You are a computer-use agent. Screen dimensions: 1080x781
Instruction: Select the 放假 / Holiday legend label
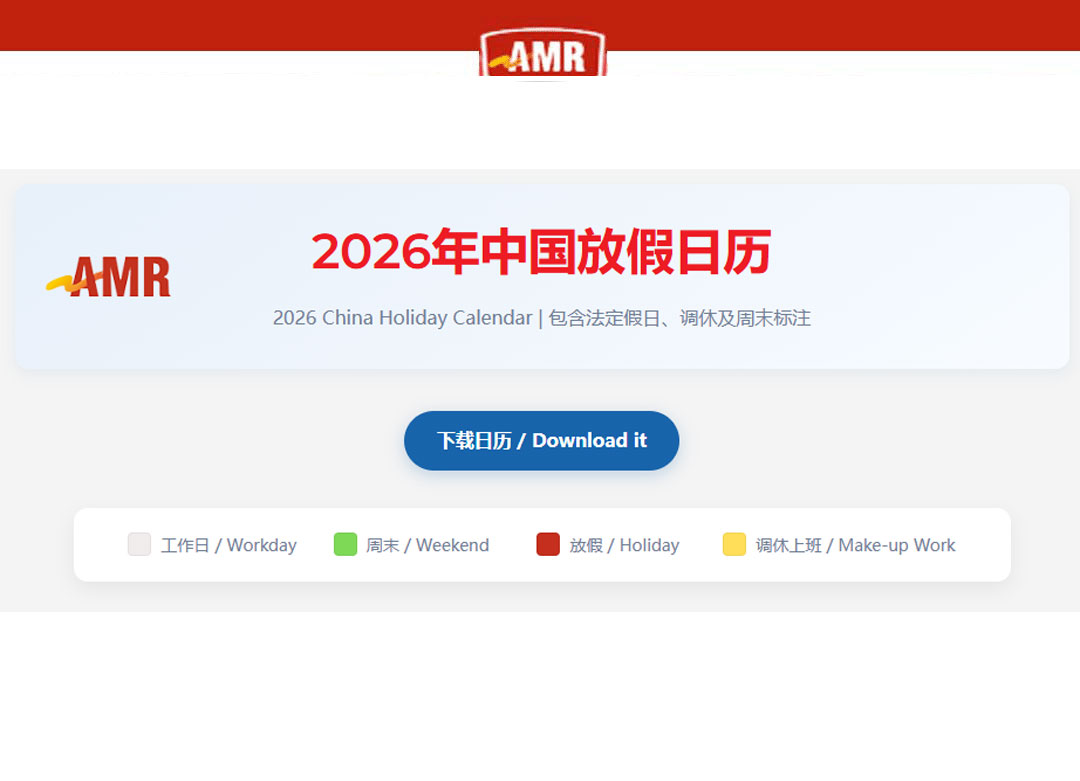pyautogui.click(x=624, y=545)
